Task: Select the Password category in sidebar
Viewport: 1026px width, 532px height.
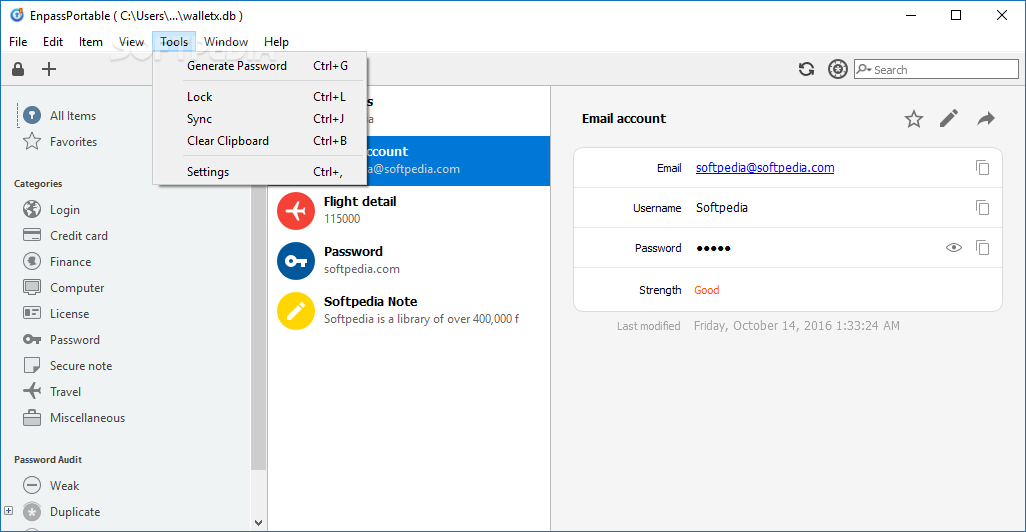Action: coord(62,340)
